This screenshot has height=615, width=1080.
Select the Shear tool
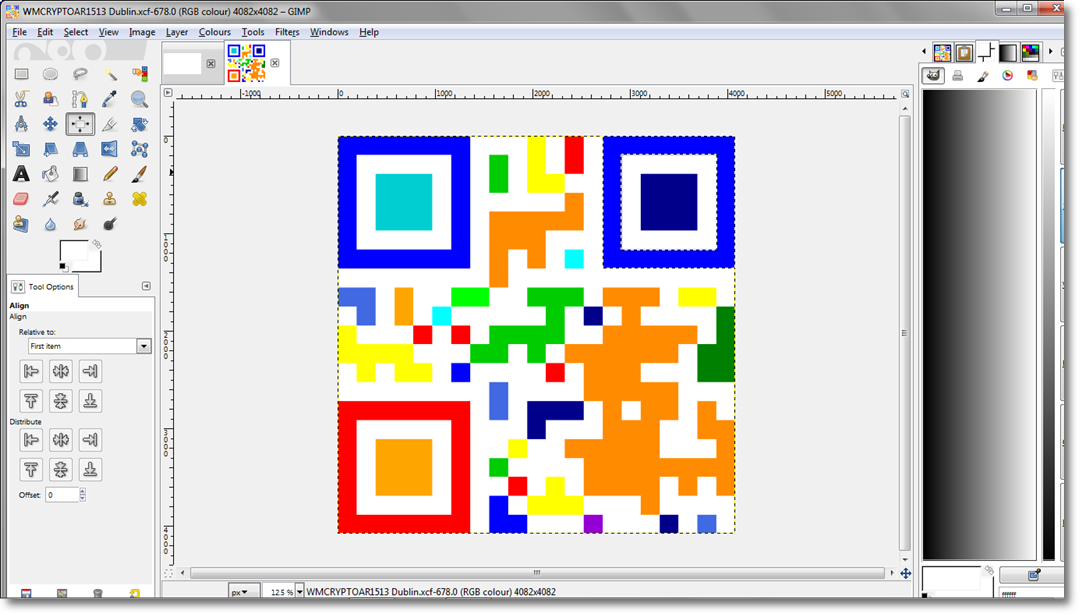point(50,149)
